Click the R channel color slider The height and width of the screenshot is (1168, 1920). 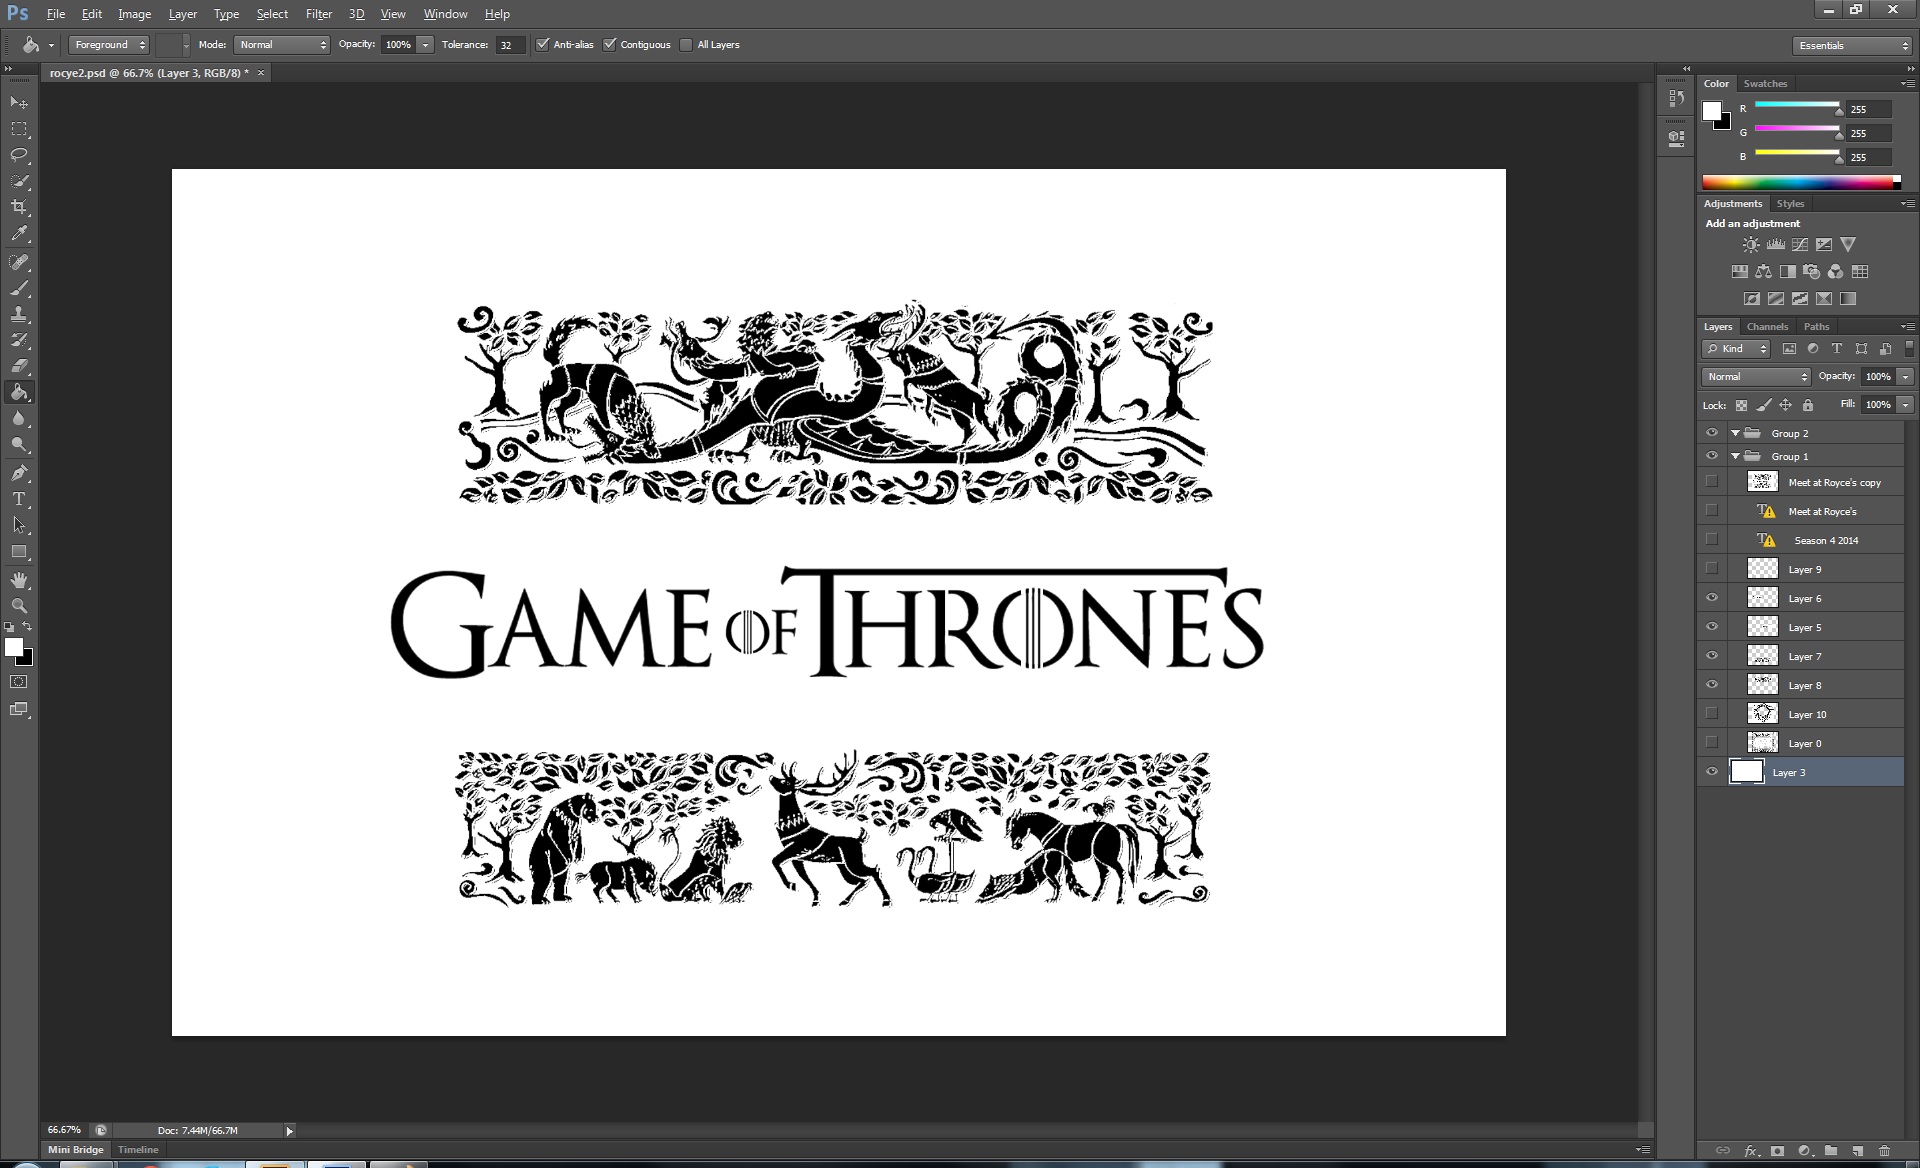pos(1797,106)
